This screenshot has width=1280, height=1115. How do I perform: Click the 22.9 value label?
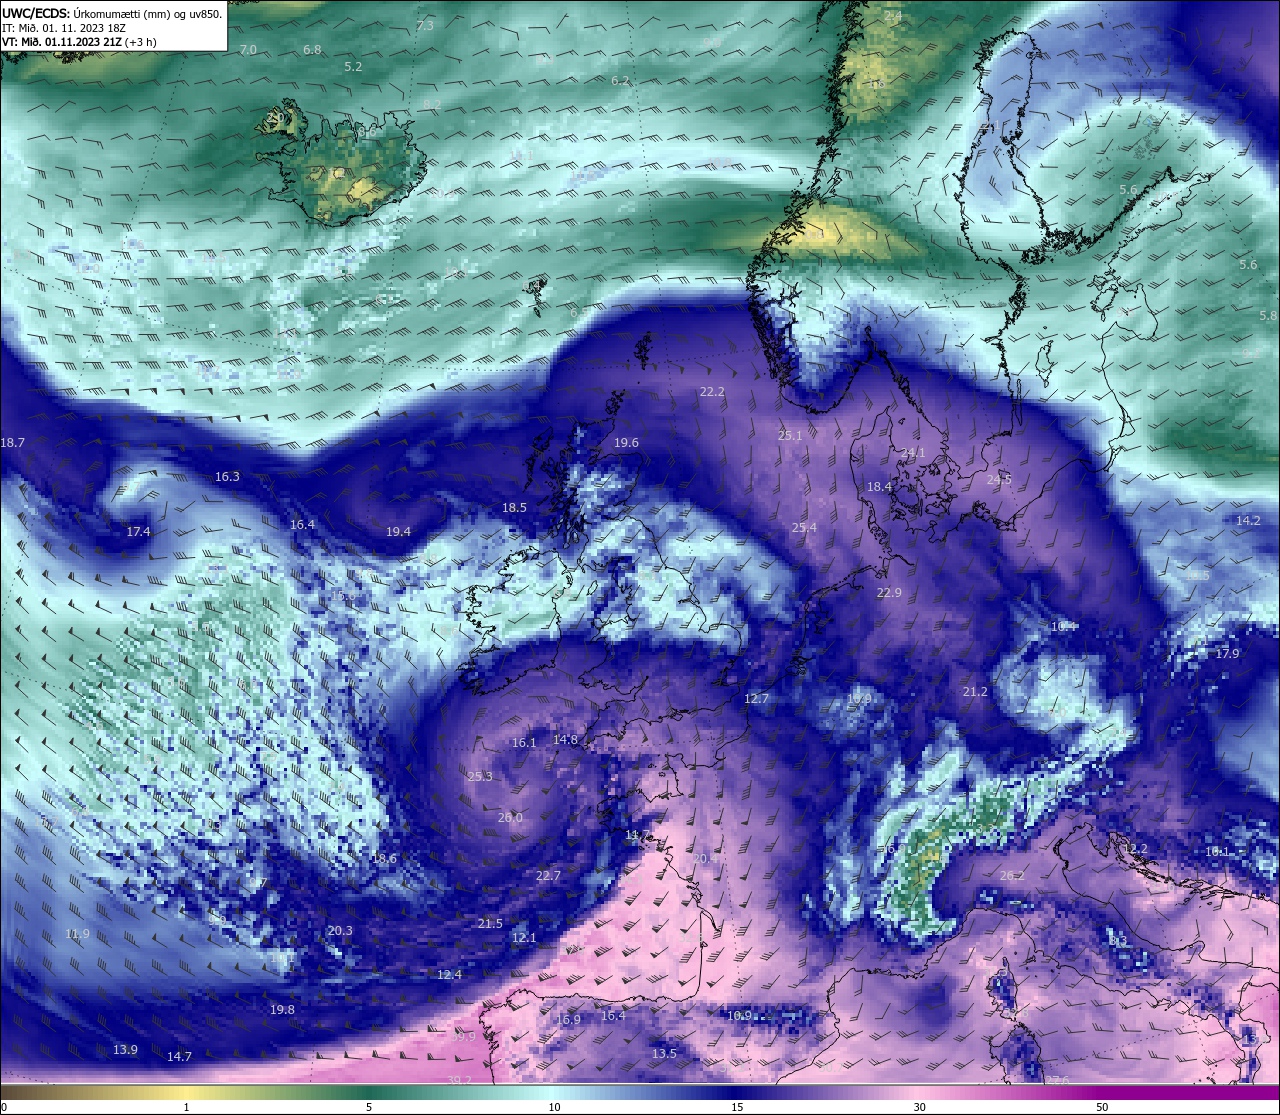889,593
